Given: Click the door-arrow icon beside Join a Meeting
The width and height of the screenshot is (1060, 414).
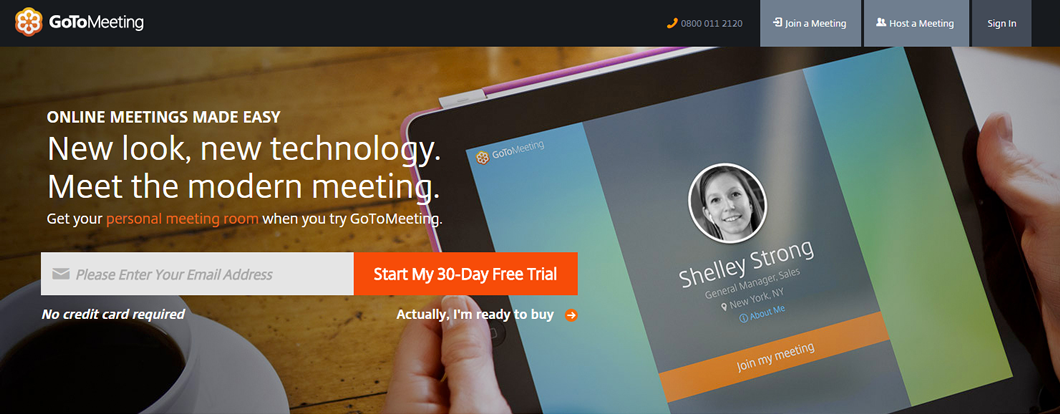Looking at the screenshot, I should click(x=778, y=23).
